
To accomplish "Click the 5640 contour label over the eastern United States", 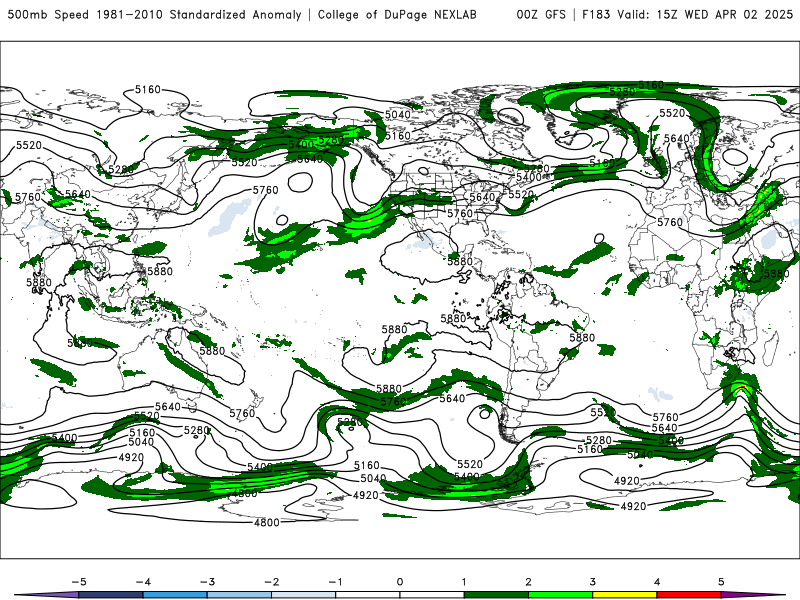I will [482, 196].
